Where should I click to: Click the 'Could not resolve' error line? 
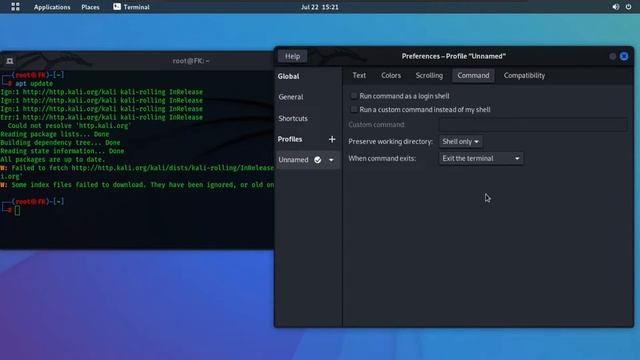(x=69, y=126)
